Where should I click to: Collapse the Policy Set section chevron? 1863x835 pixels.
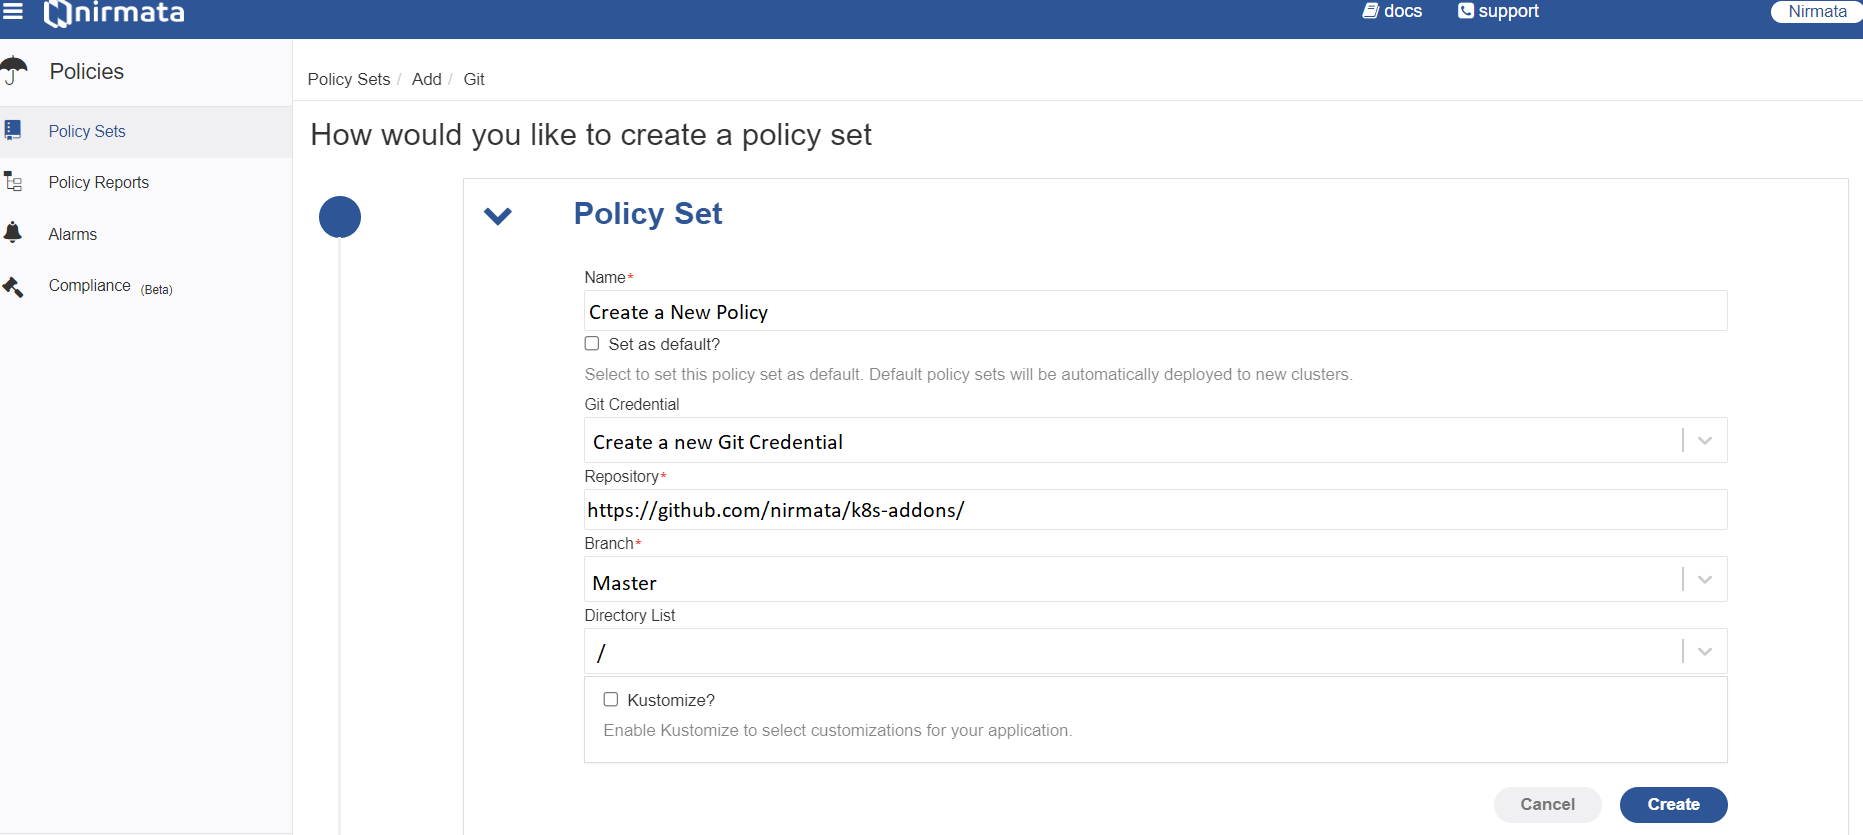(x=498, y=216)
